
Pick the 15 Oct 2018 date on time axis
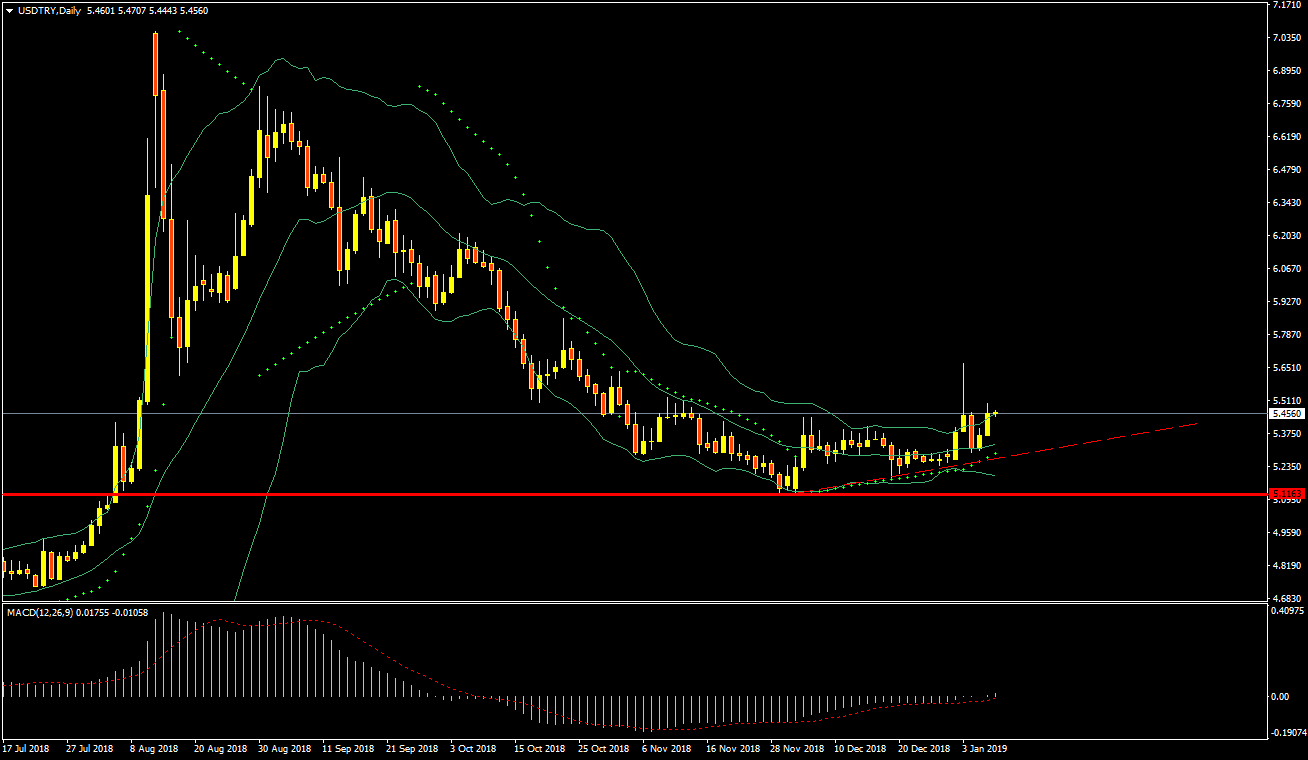point(539,747)
